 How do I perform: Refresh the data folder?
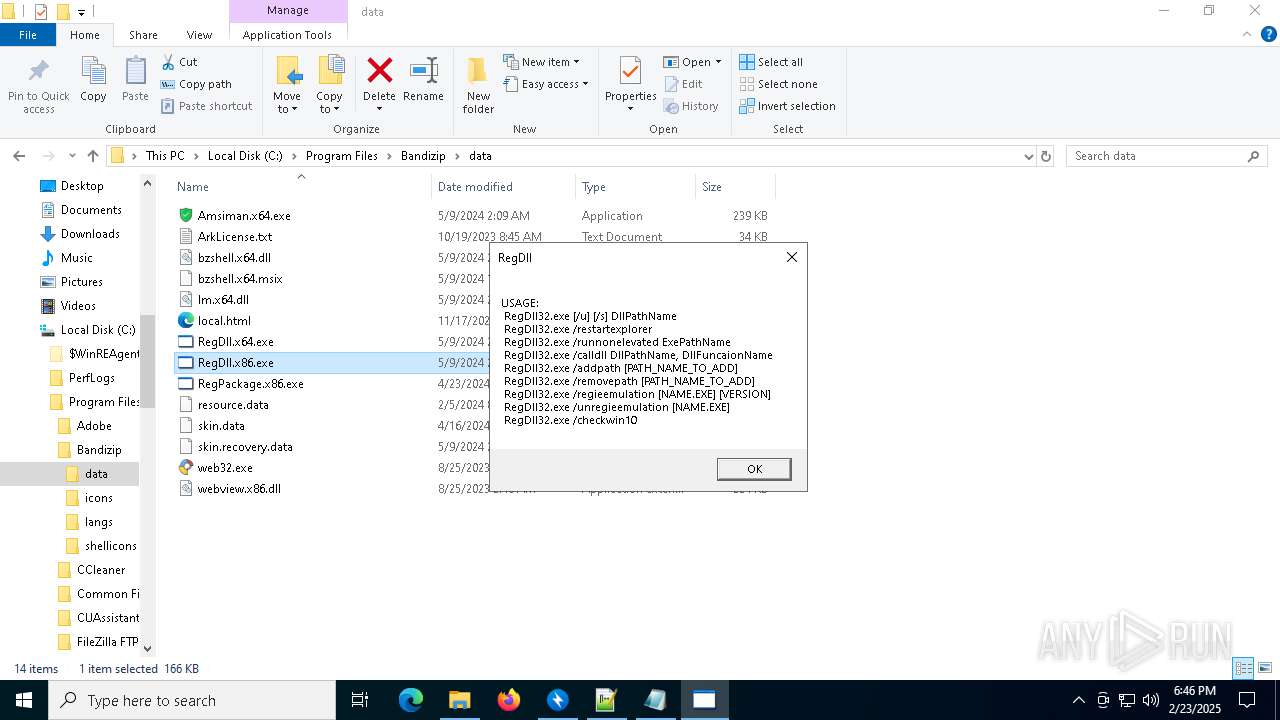[x=1046, y=156]
